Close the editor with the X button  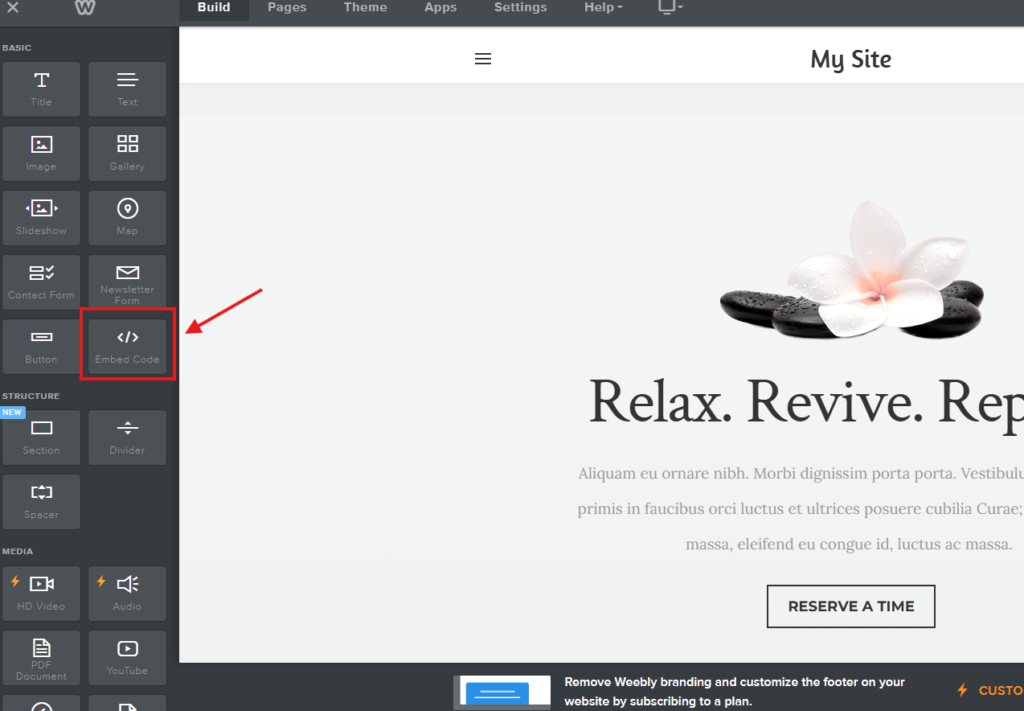point(13,8)
